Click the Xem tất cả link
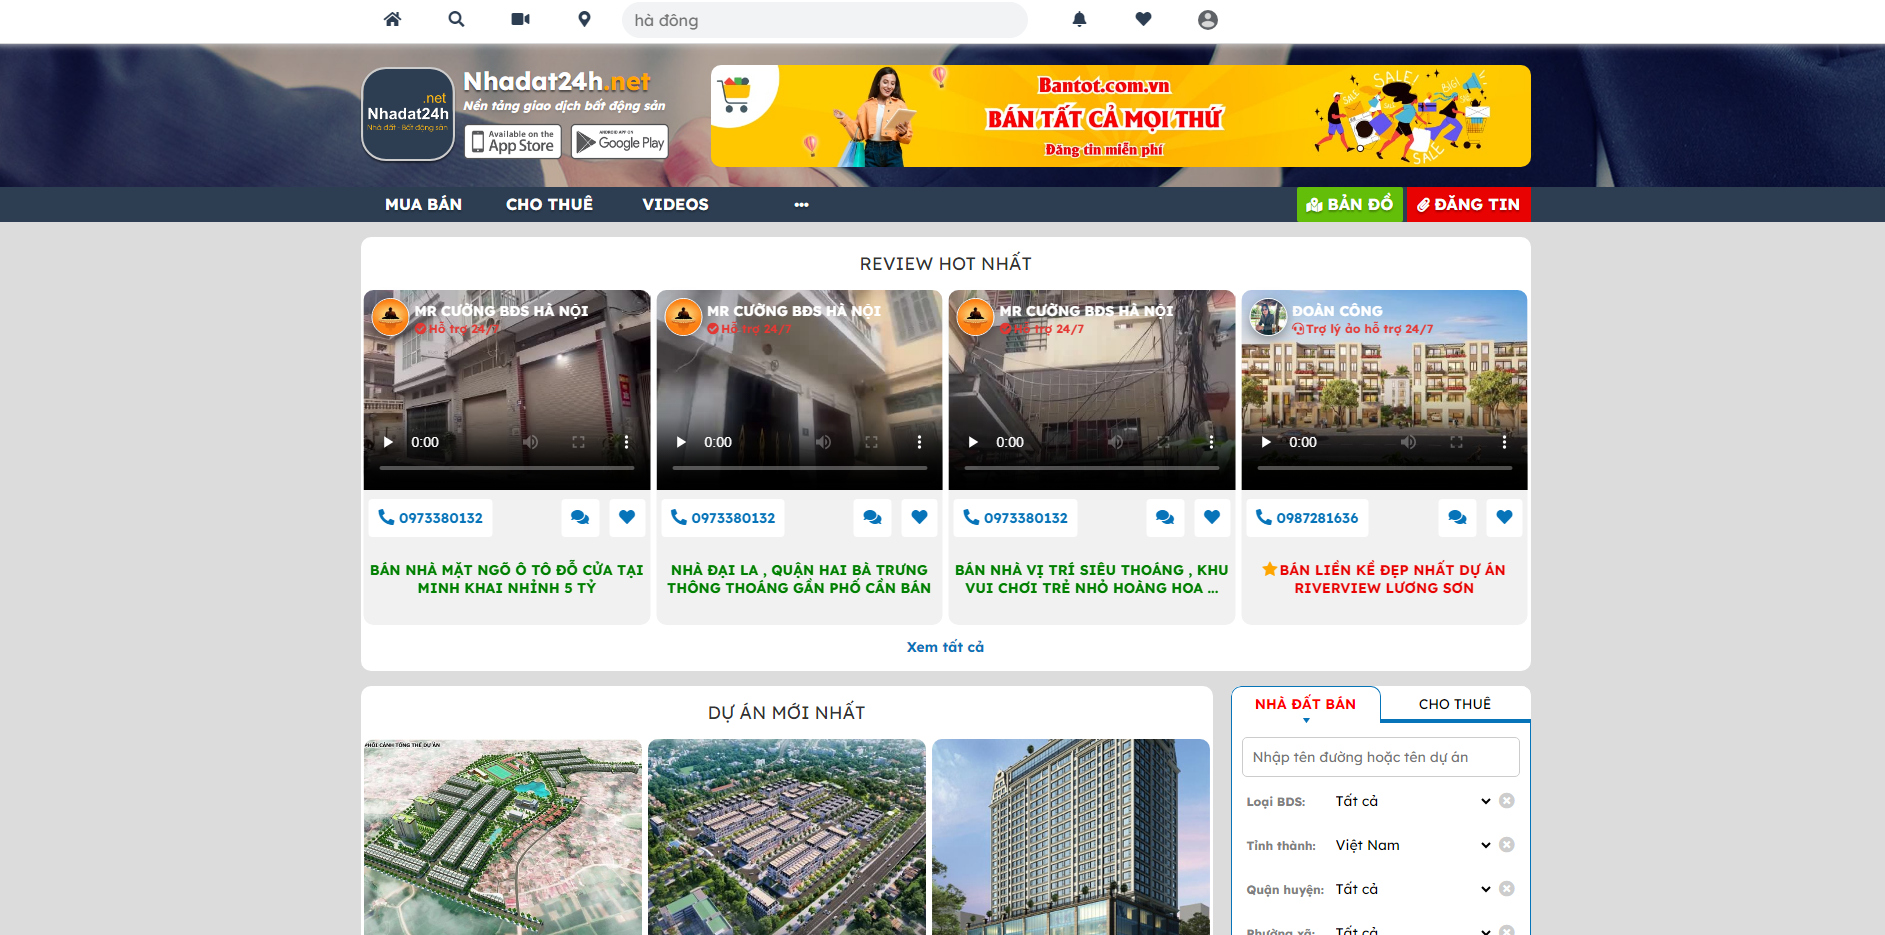 (x=946, y=646)
